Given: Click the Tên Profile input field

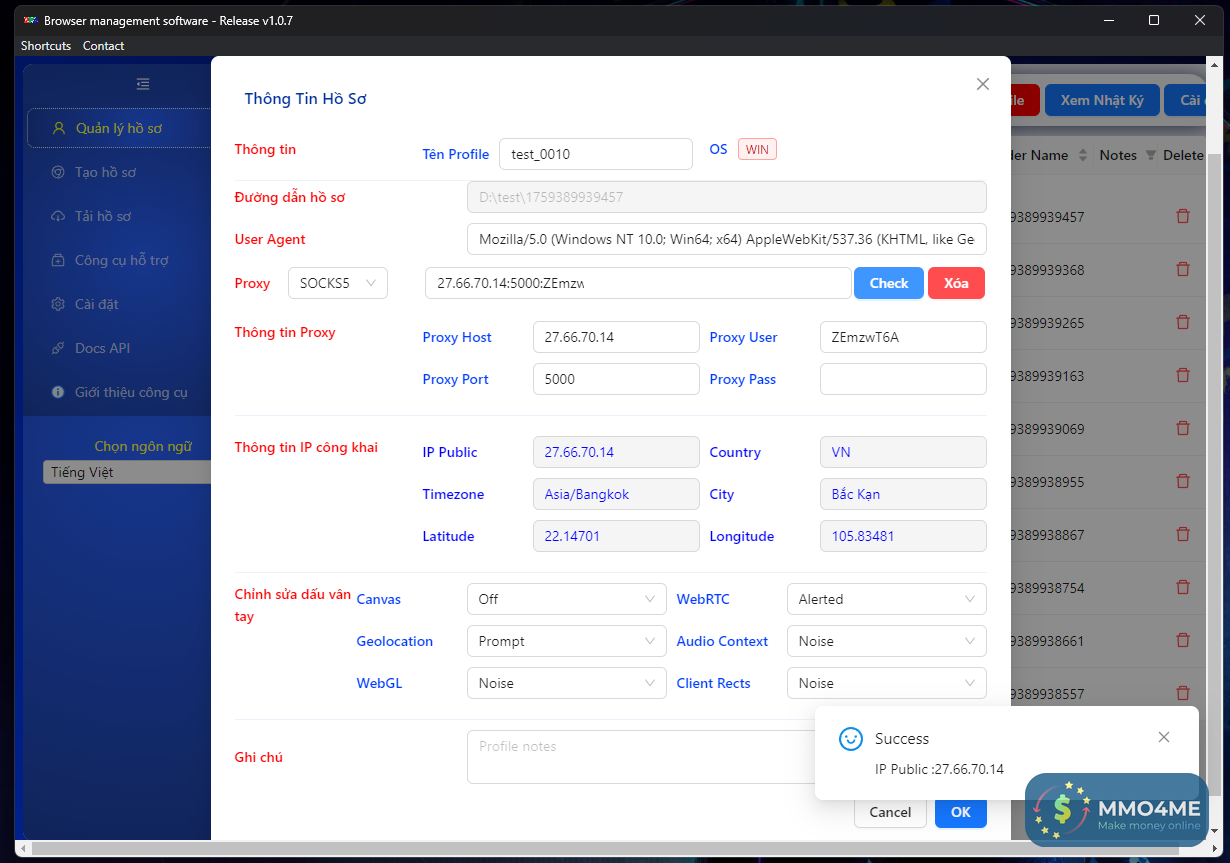Looking at the screenshot, I should pos(596,154).
